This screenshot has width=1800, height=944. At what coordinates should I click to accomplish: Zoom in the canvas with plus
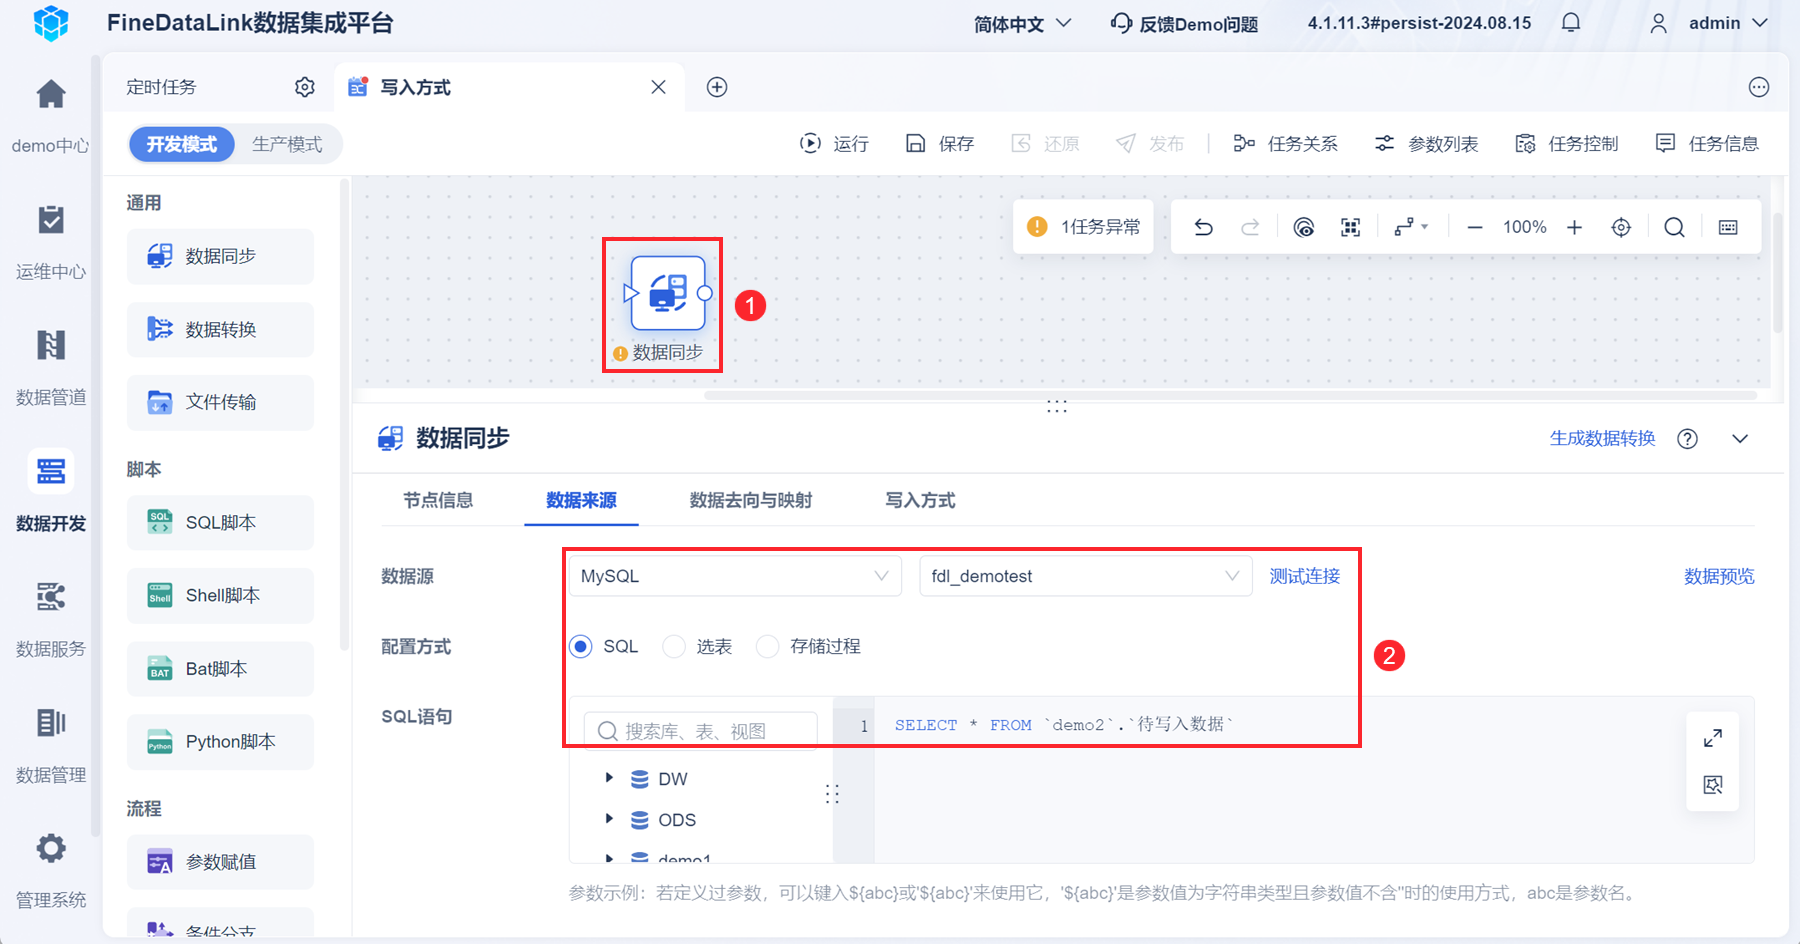coord(1575,228)
